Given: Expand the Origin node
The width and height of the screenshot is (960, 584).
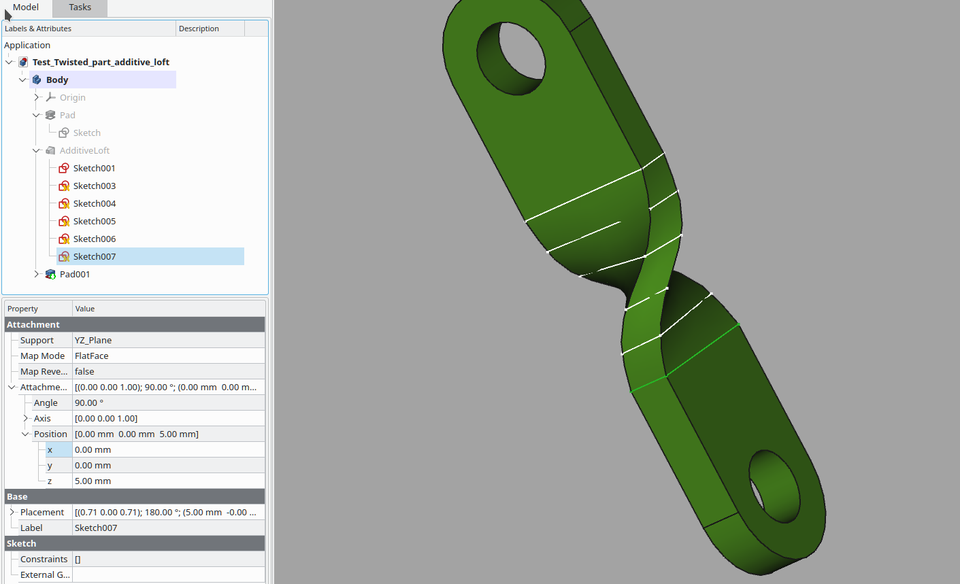Looking at the screenshot, I should click(36, 97).
